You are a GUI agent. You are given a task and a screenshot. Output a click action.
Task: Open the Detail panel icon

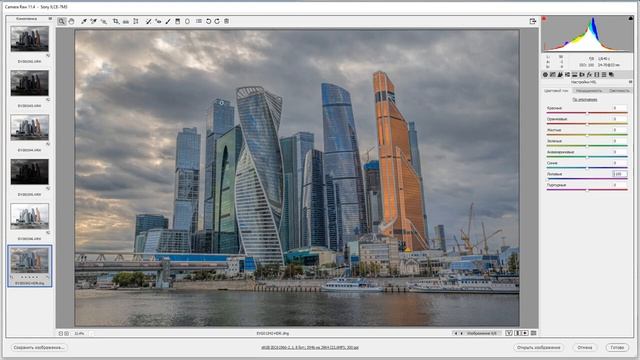[x=560, y=75]
